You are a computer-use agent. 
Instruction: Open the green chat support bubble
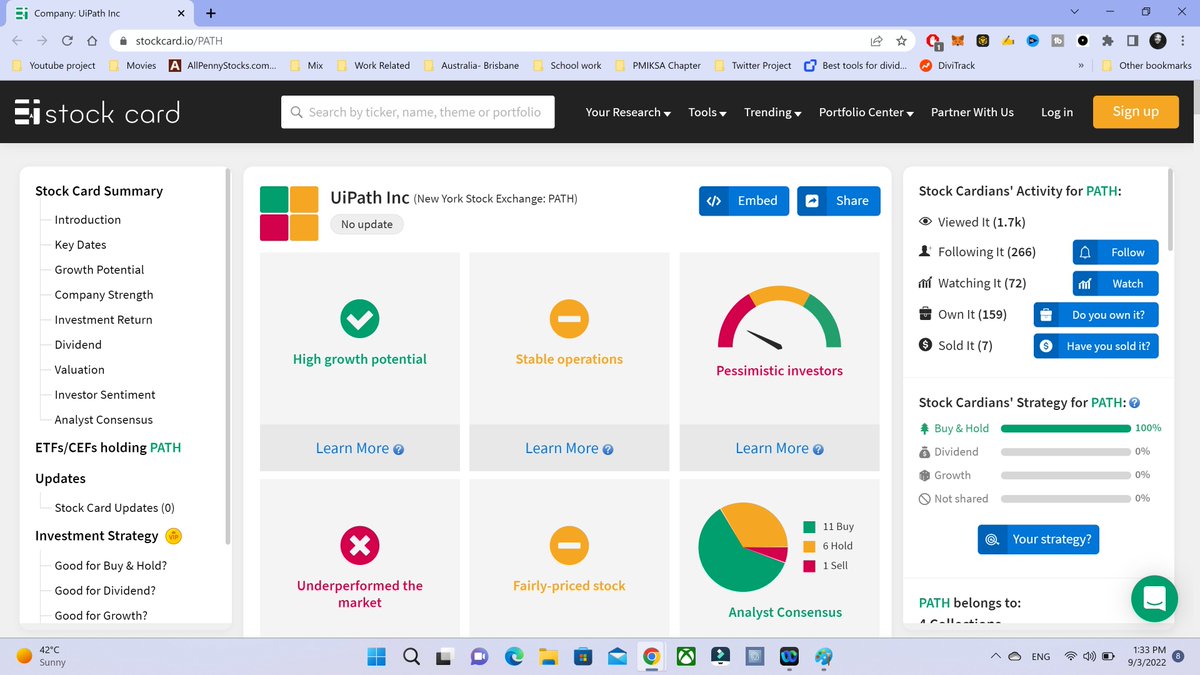pos(1154,598)
